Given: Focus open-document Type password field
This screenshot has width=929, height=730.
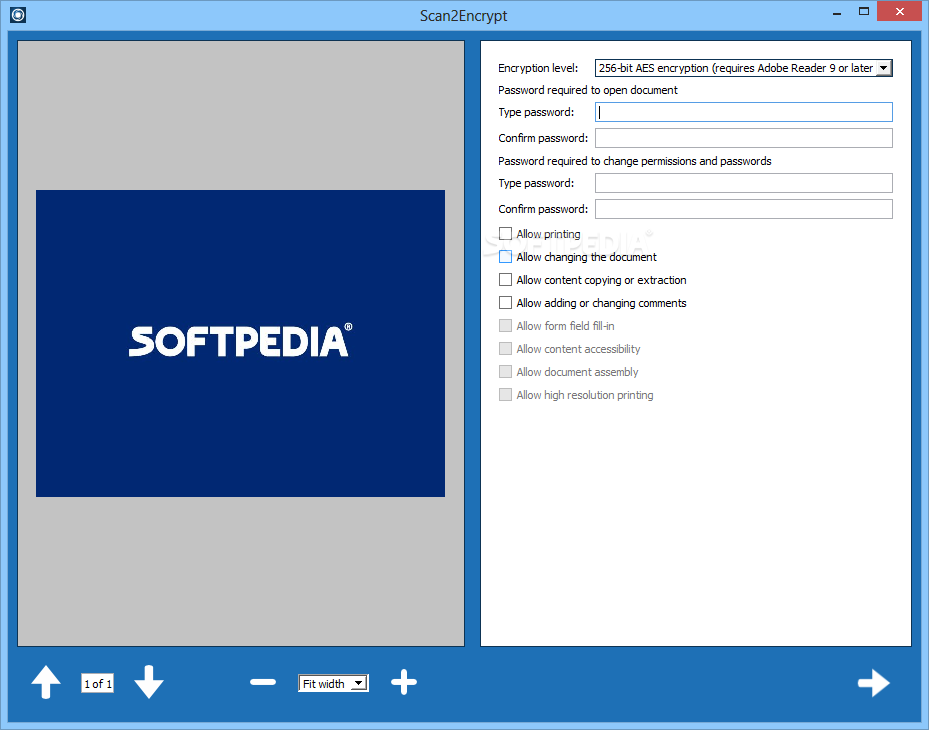Looking at the screenshot, I should click(744, 112).
